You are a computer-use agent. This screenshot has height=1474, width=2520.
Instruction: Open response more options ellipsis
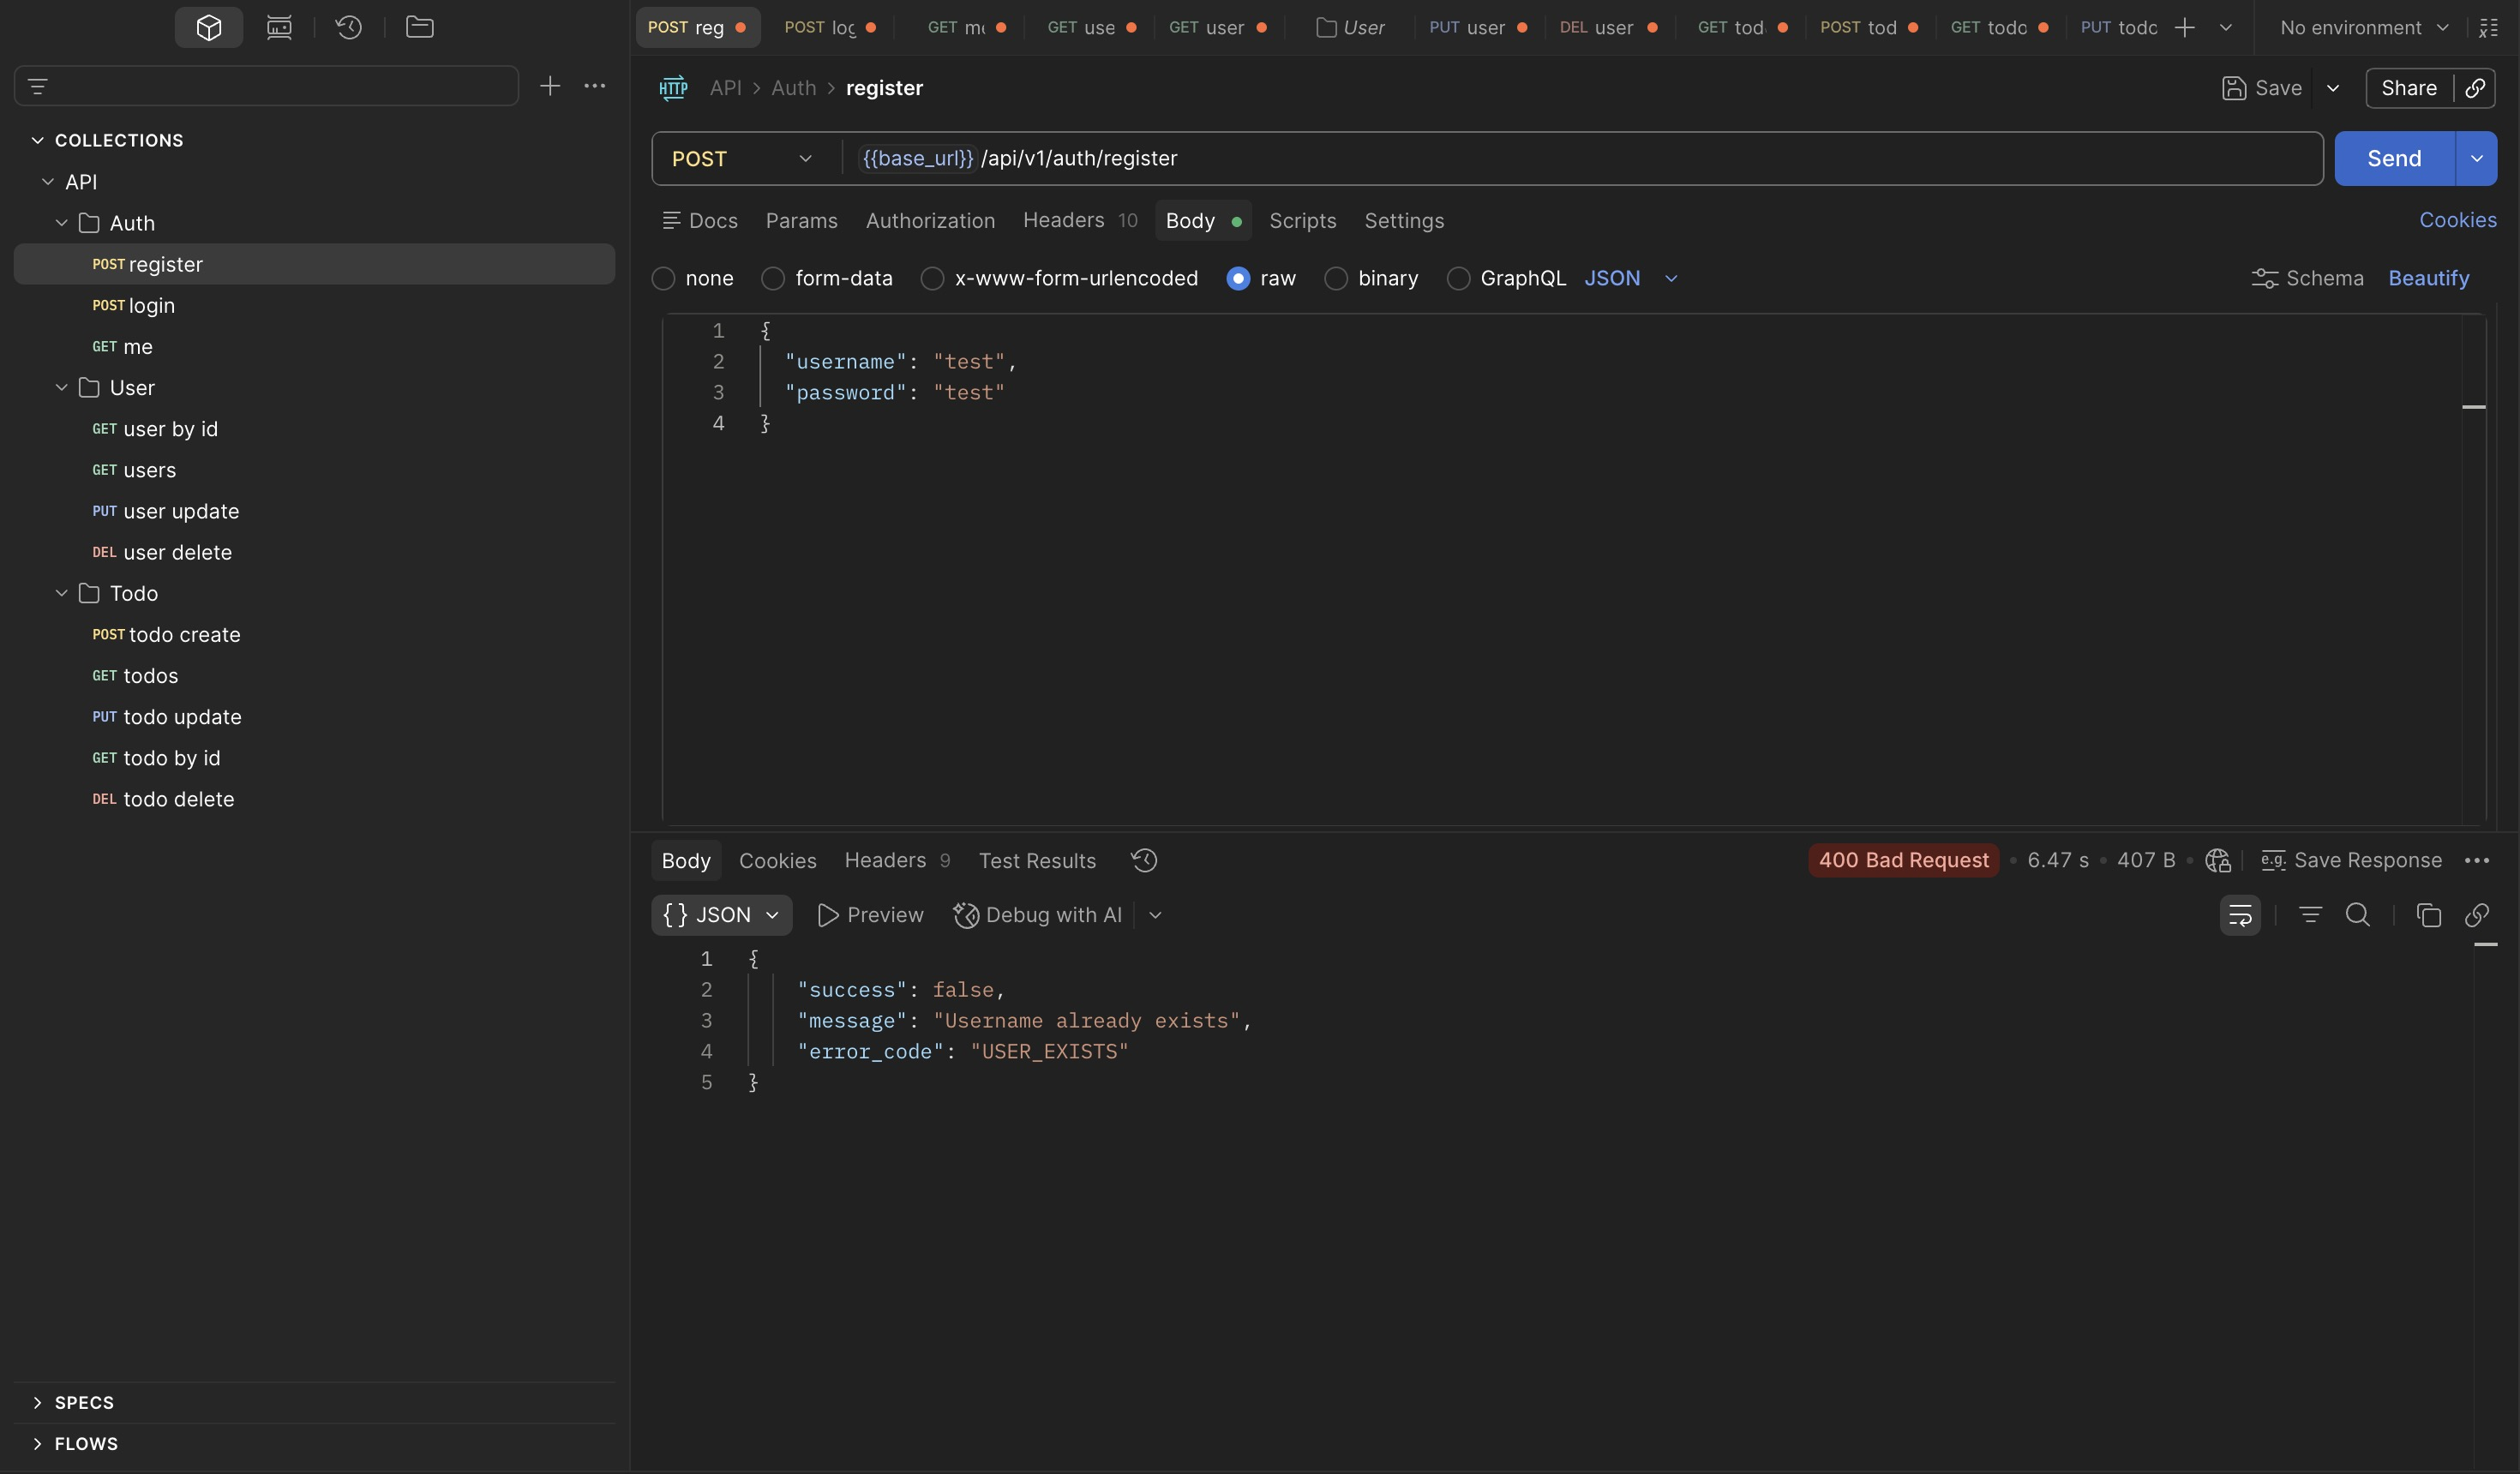click(x=2477, y=860)
